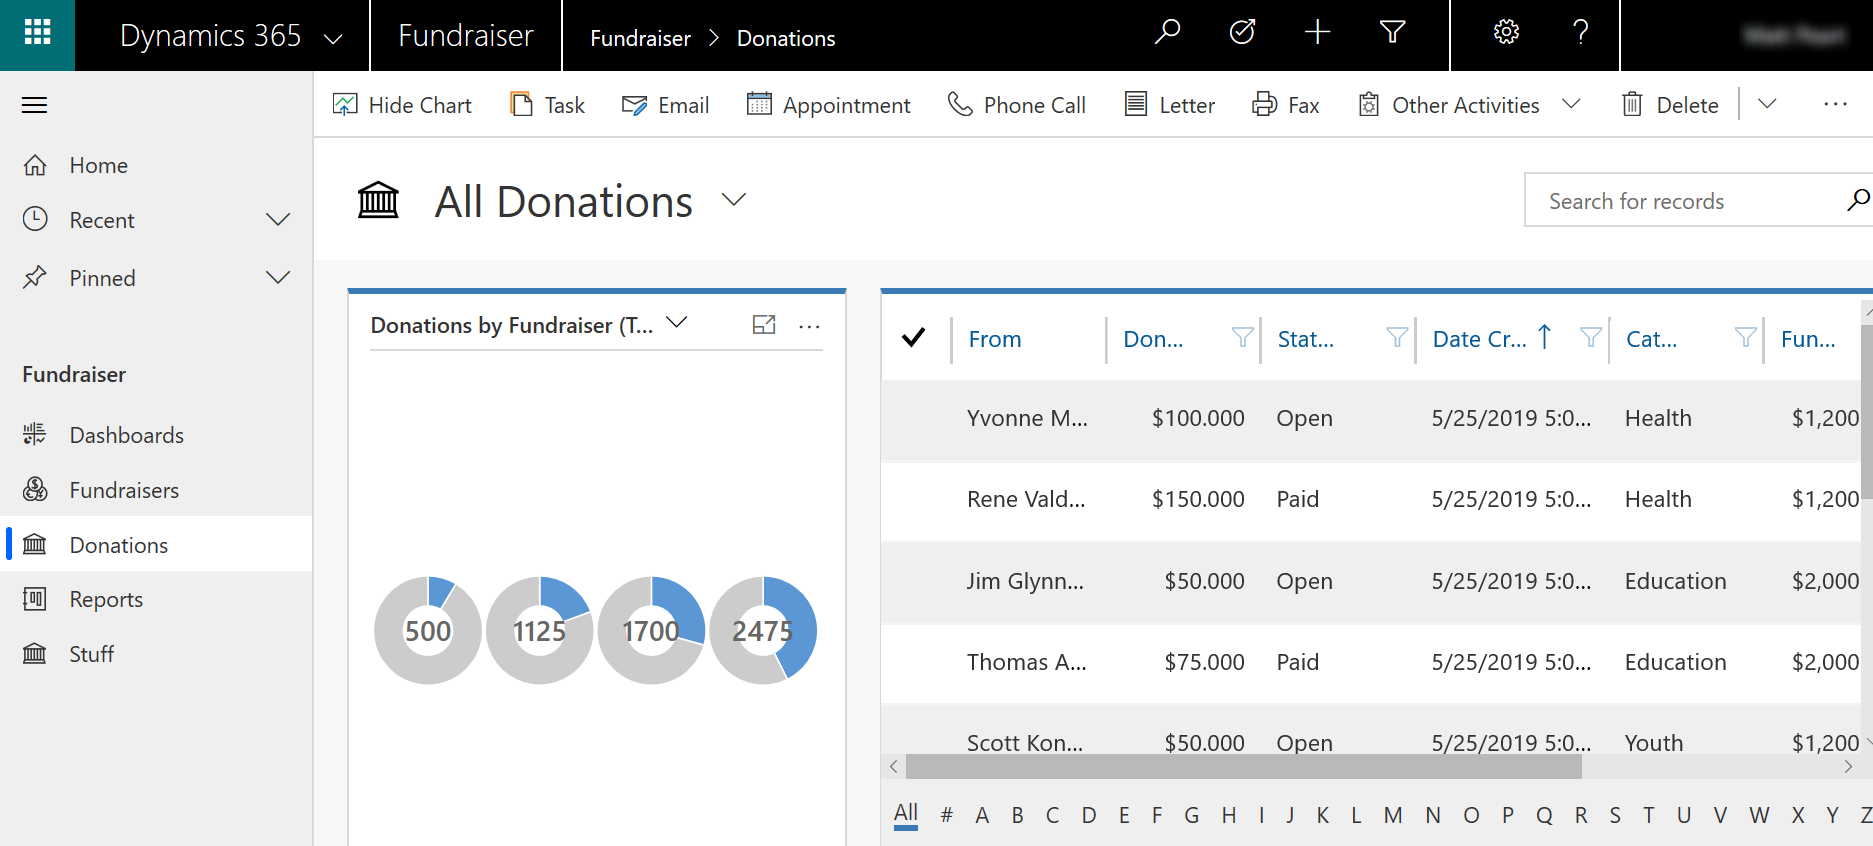Toggle the select-all checkmark in grid header
Image resolution: width=1873 pixels, height=846 pixels.
tap(913, 338)
